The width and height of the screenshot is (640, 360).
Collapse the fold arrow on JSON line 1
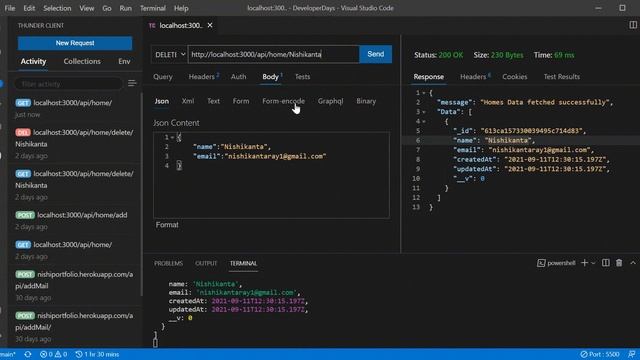point(172,137)
